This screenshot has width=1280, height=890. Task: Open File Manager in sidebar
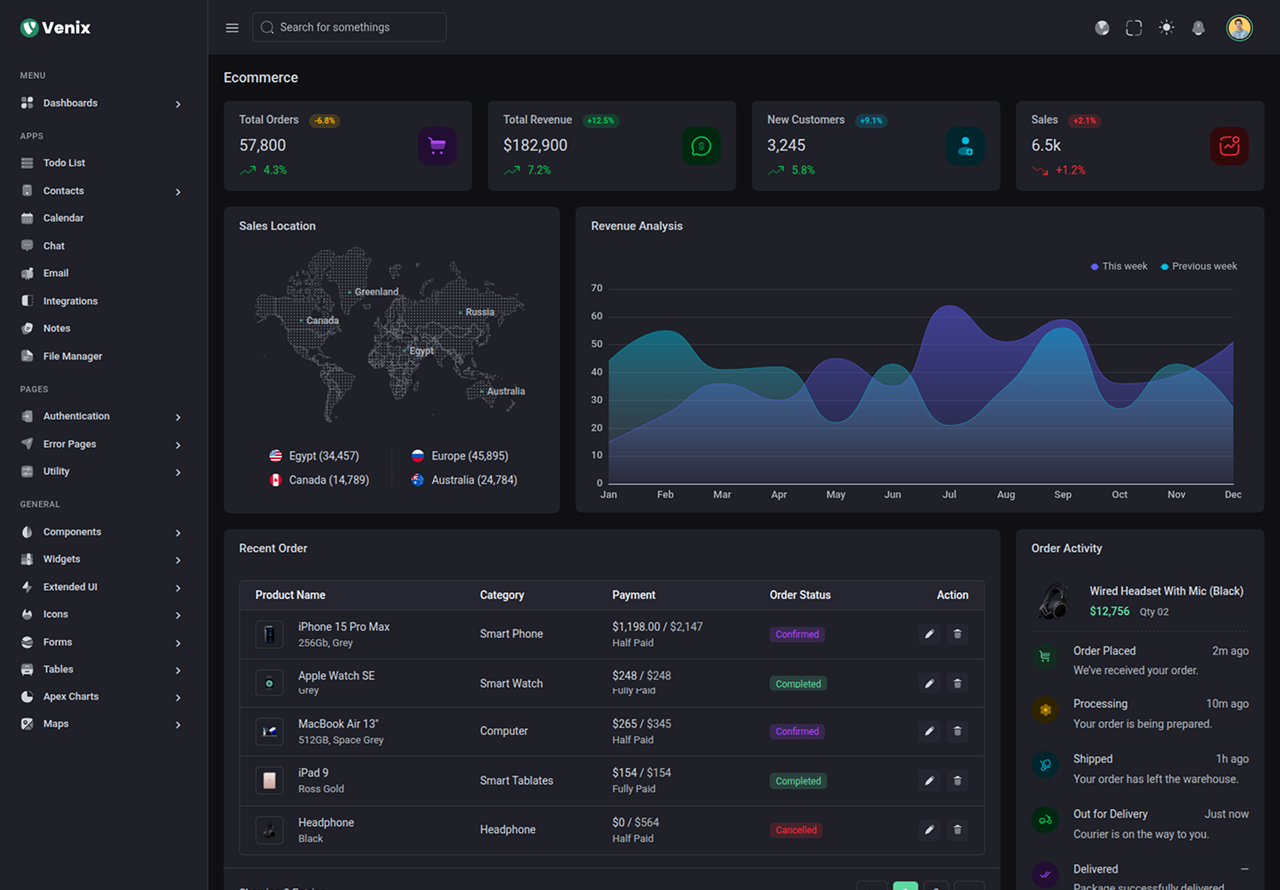(x=72, y=356)
